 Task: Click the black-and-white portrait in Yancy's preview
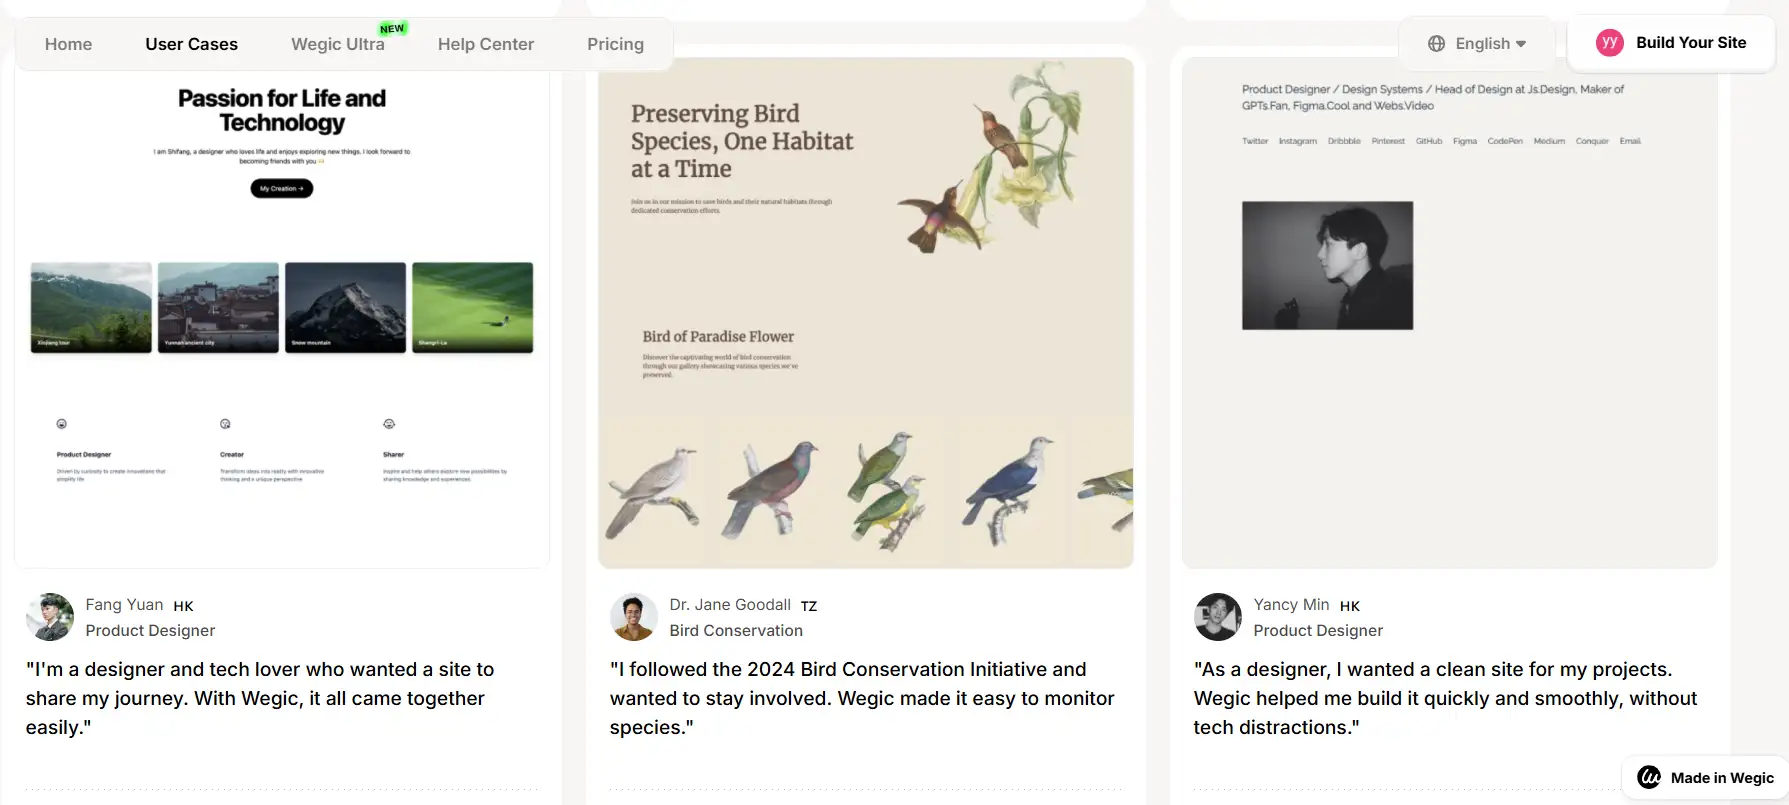click(1327, 265)
